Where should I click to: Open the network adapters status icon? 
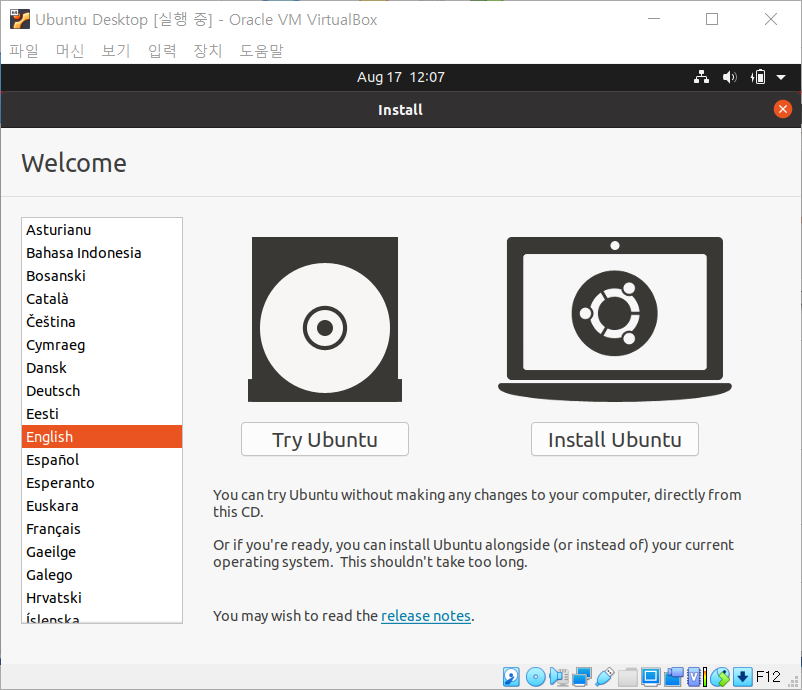tap(582, 677)
